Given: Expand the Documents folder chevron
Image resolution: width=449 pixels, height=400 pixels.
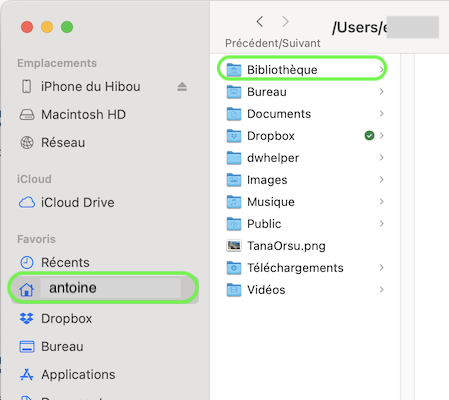Looking at the screenshot, I should [381, 113].
